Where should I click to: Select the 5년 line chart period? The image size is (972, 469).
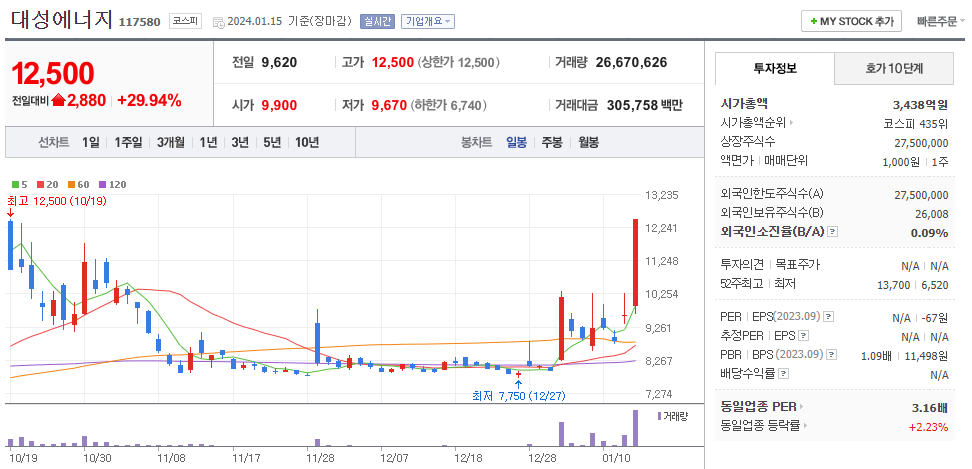pyautogui.click(x=272, y=142)
